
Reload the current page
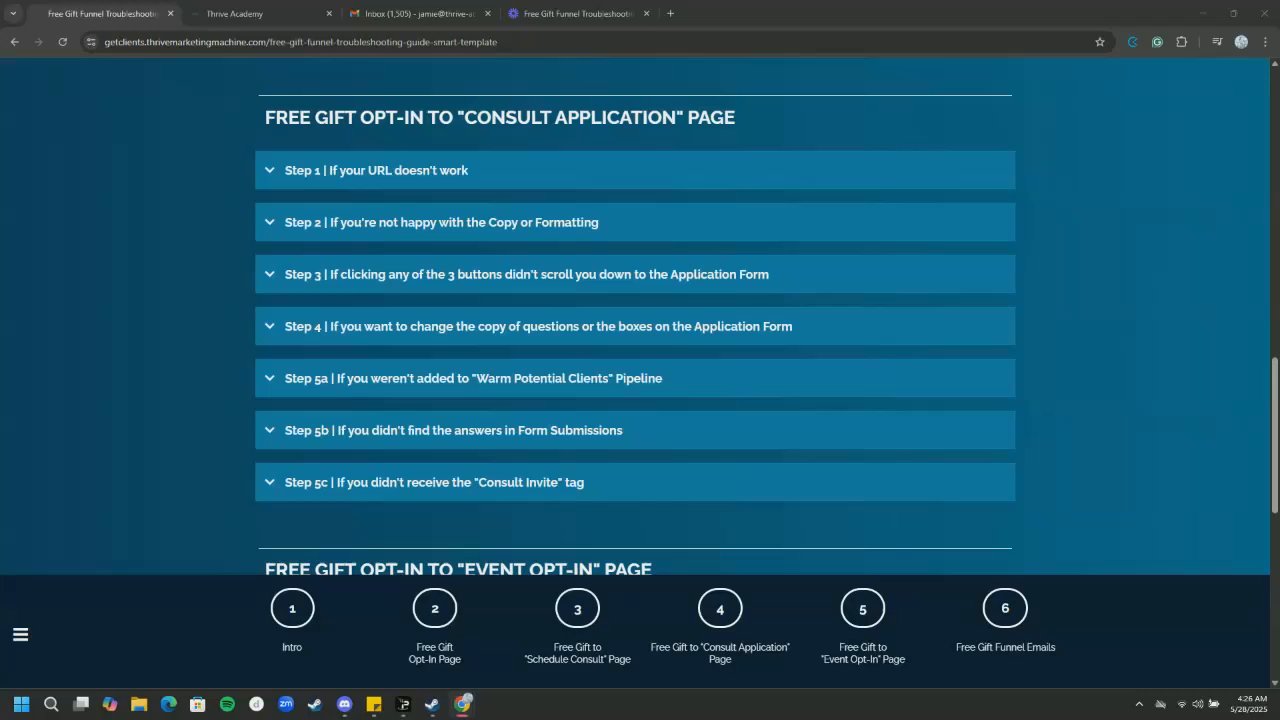(62, 42)
